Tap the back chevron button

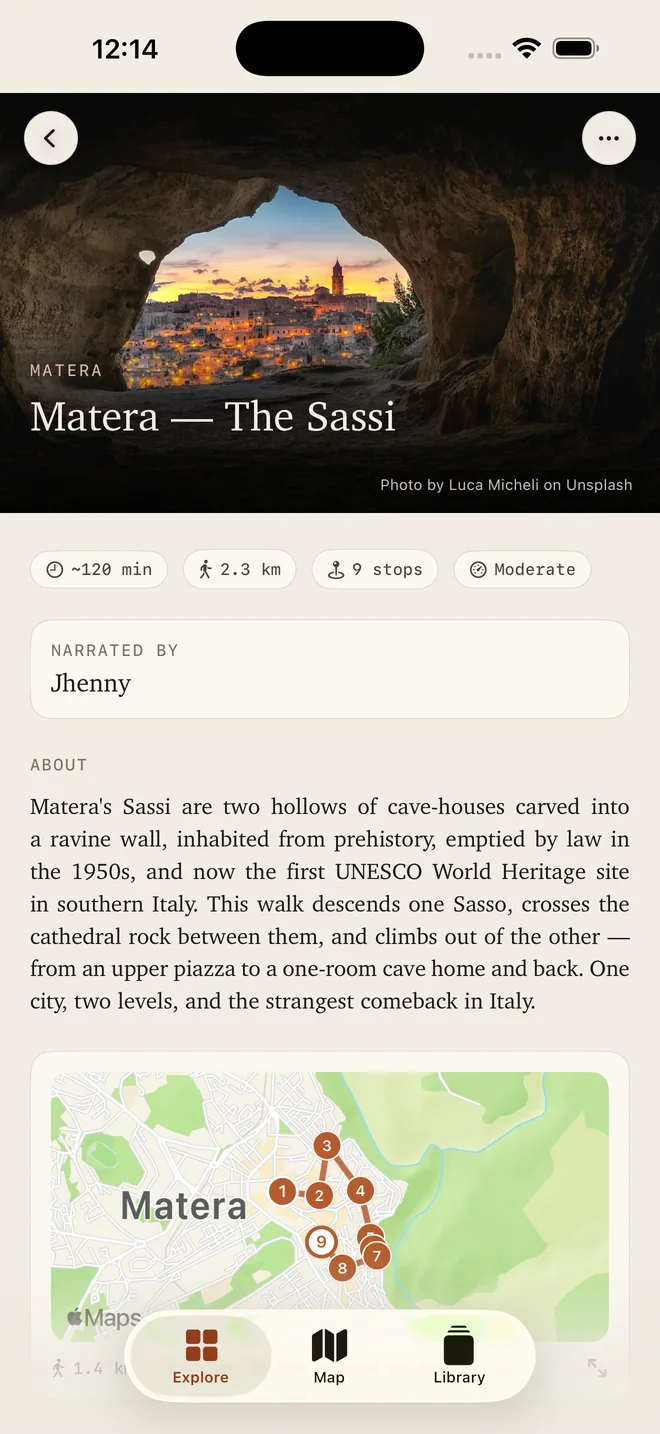pyautogui.click(x=51, y=138)
